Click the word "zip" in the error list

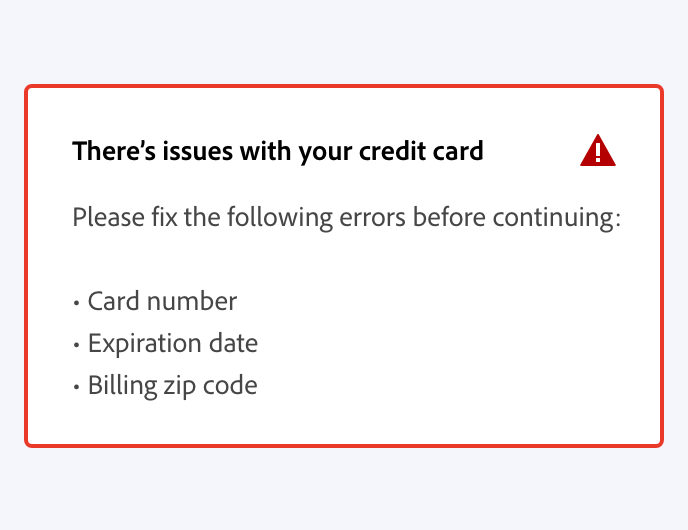(x=178, y=385)
